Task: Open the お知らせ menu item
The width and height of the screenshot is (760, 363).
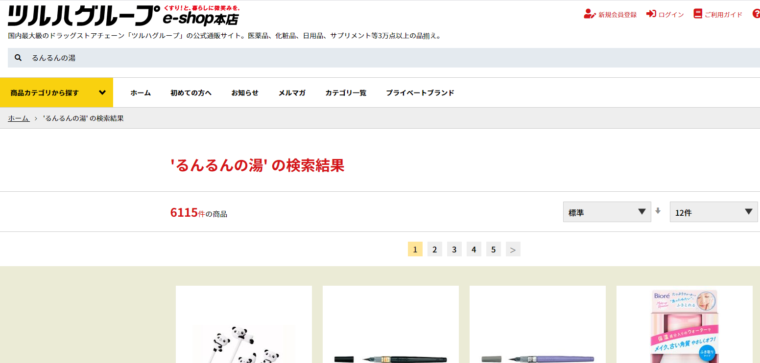Action: point(245,93)
